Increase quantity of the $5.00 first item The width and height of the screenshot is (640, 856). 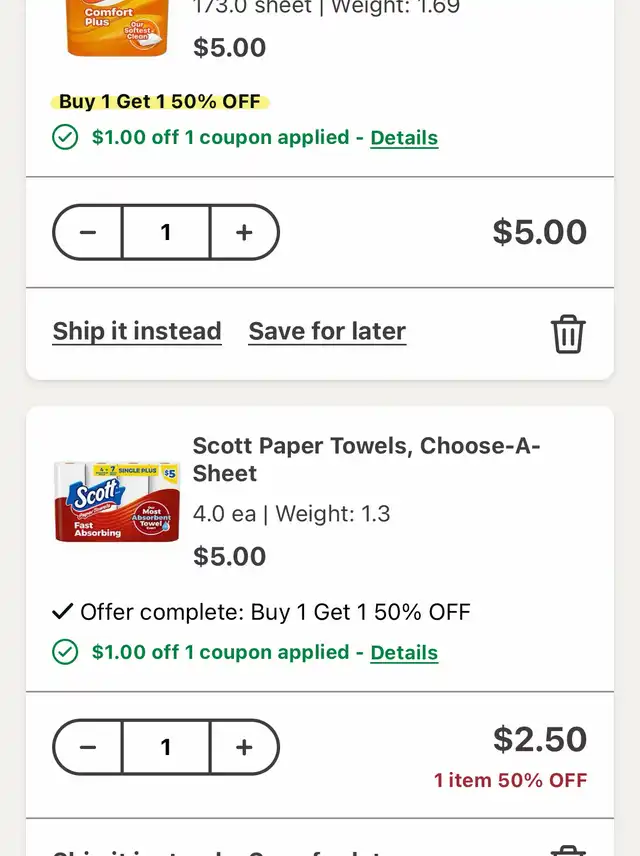click(245, 232)
